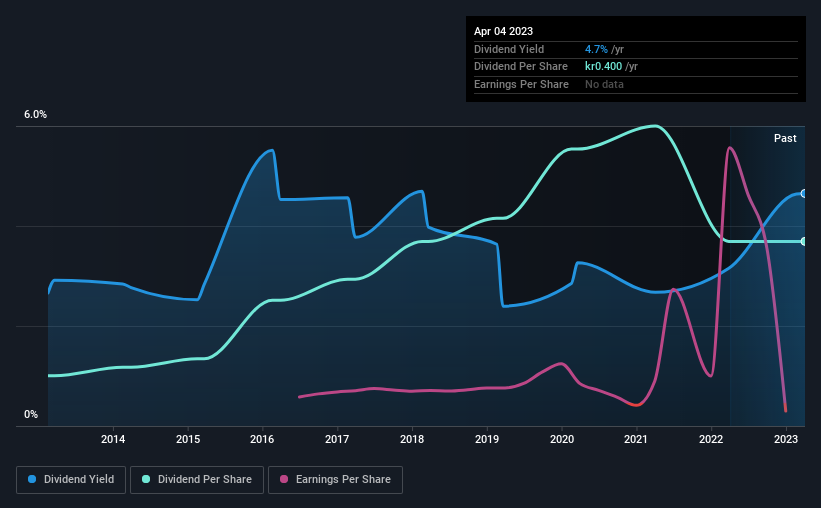Click the teal endpoint marker of the Dividend Per Share line

(x=804, y=241)
